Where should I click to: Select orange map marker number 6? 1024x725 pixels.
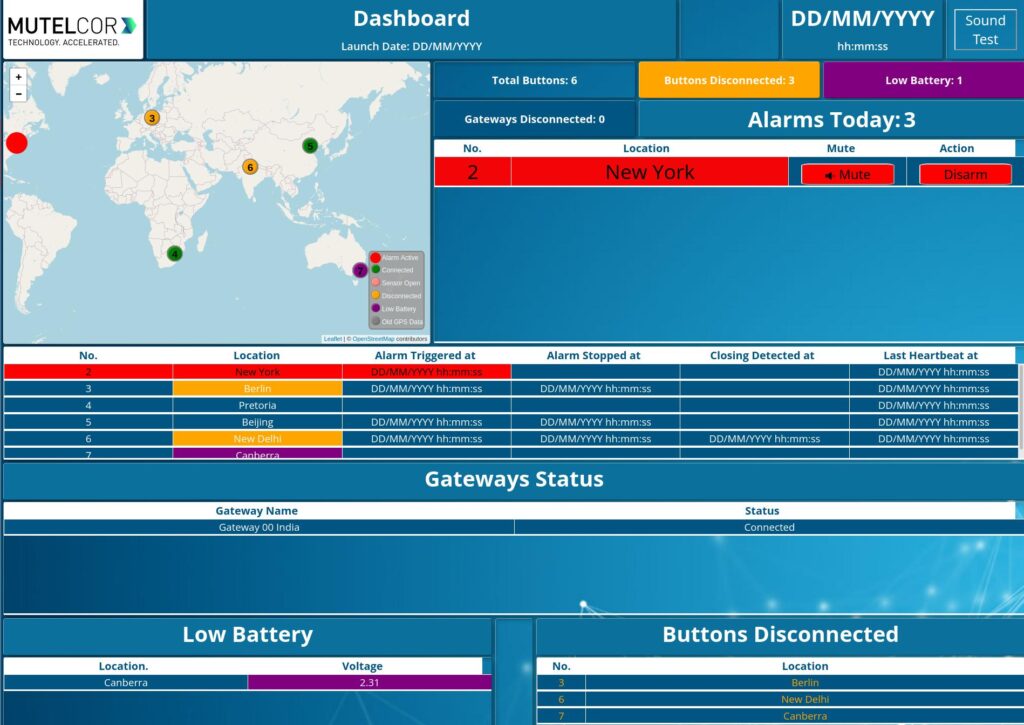click(x=250, y=167)
